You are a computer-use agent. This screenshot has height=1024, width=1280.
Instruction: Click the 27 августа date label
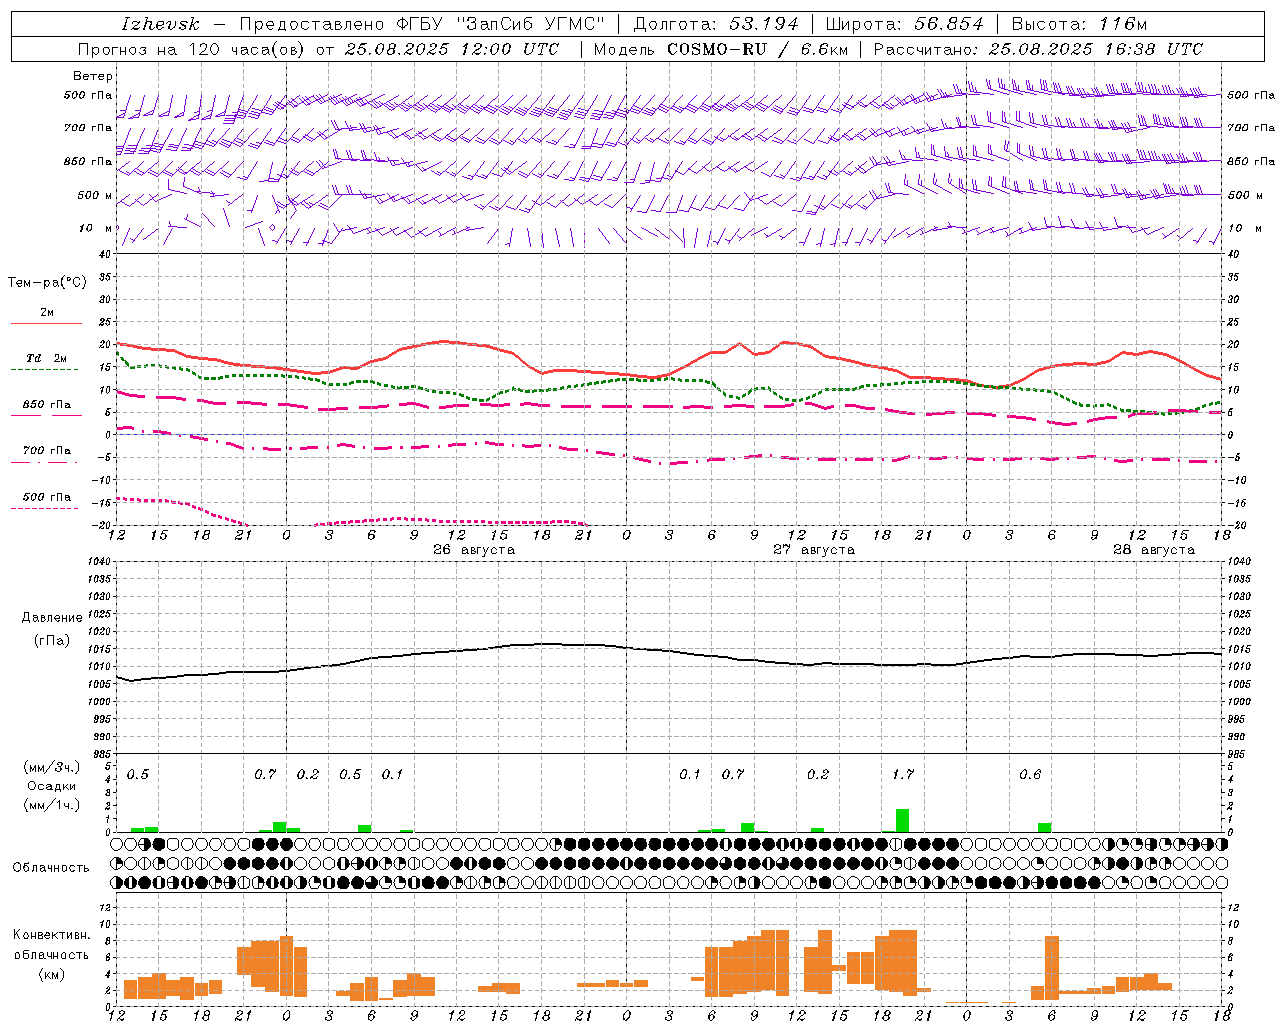(x=814, y=550)
